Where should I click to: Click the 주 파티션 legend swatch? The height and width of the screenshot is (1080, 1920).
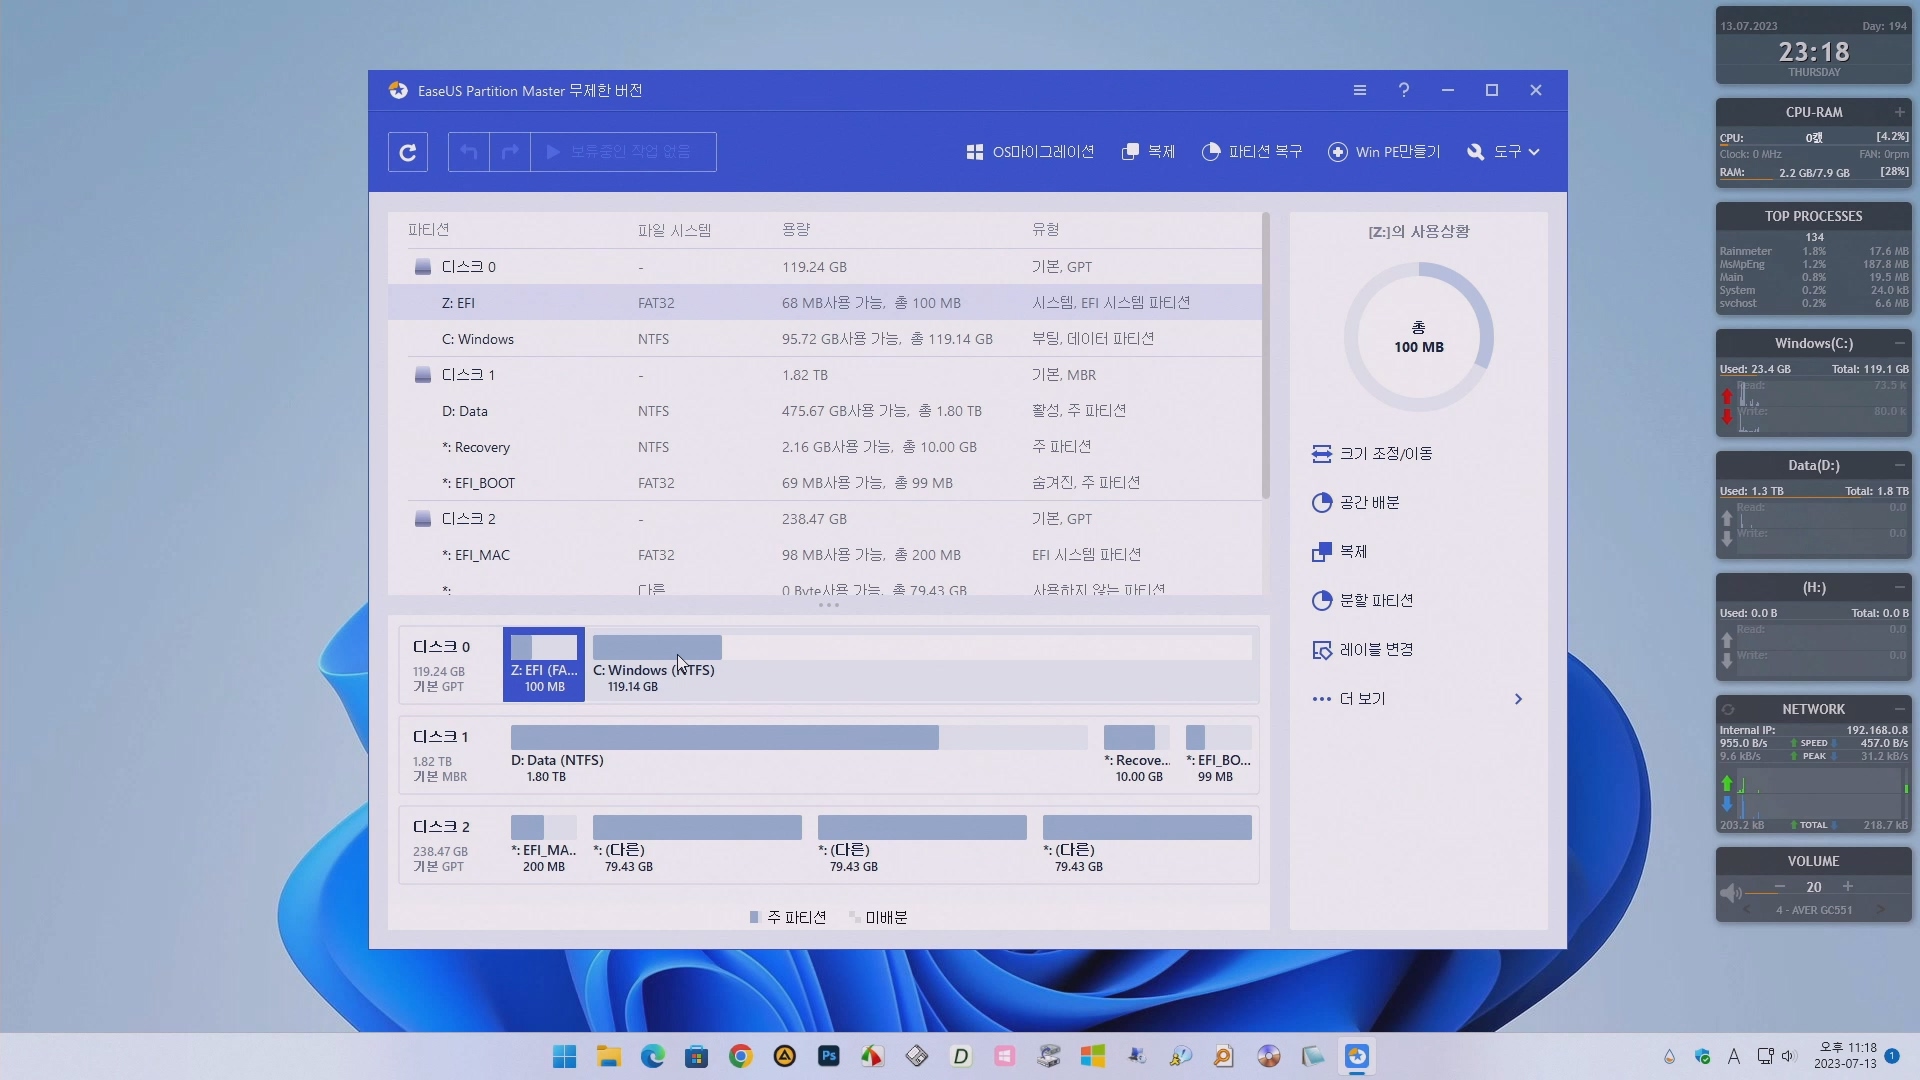pos(754,917)
